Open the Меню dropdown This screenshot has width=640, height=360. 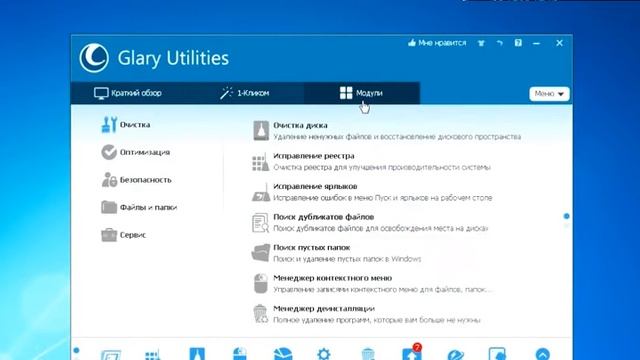tap(549, 93)
